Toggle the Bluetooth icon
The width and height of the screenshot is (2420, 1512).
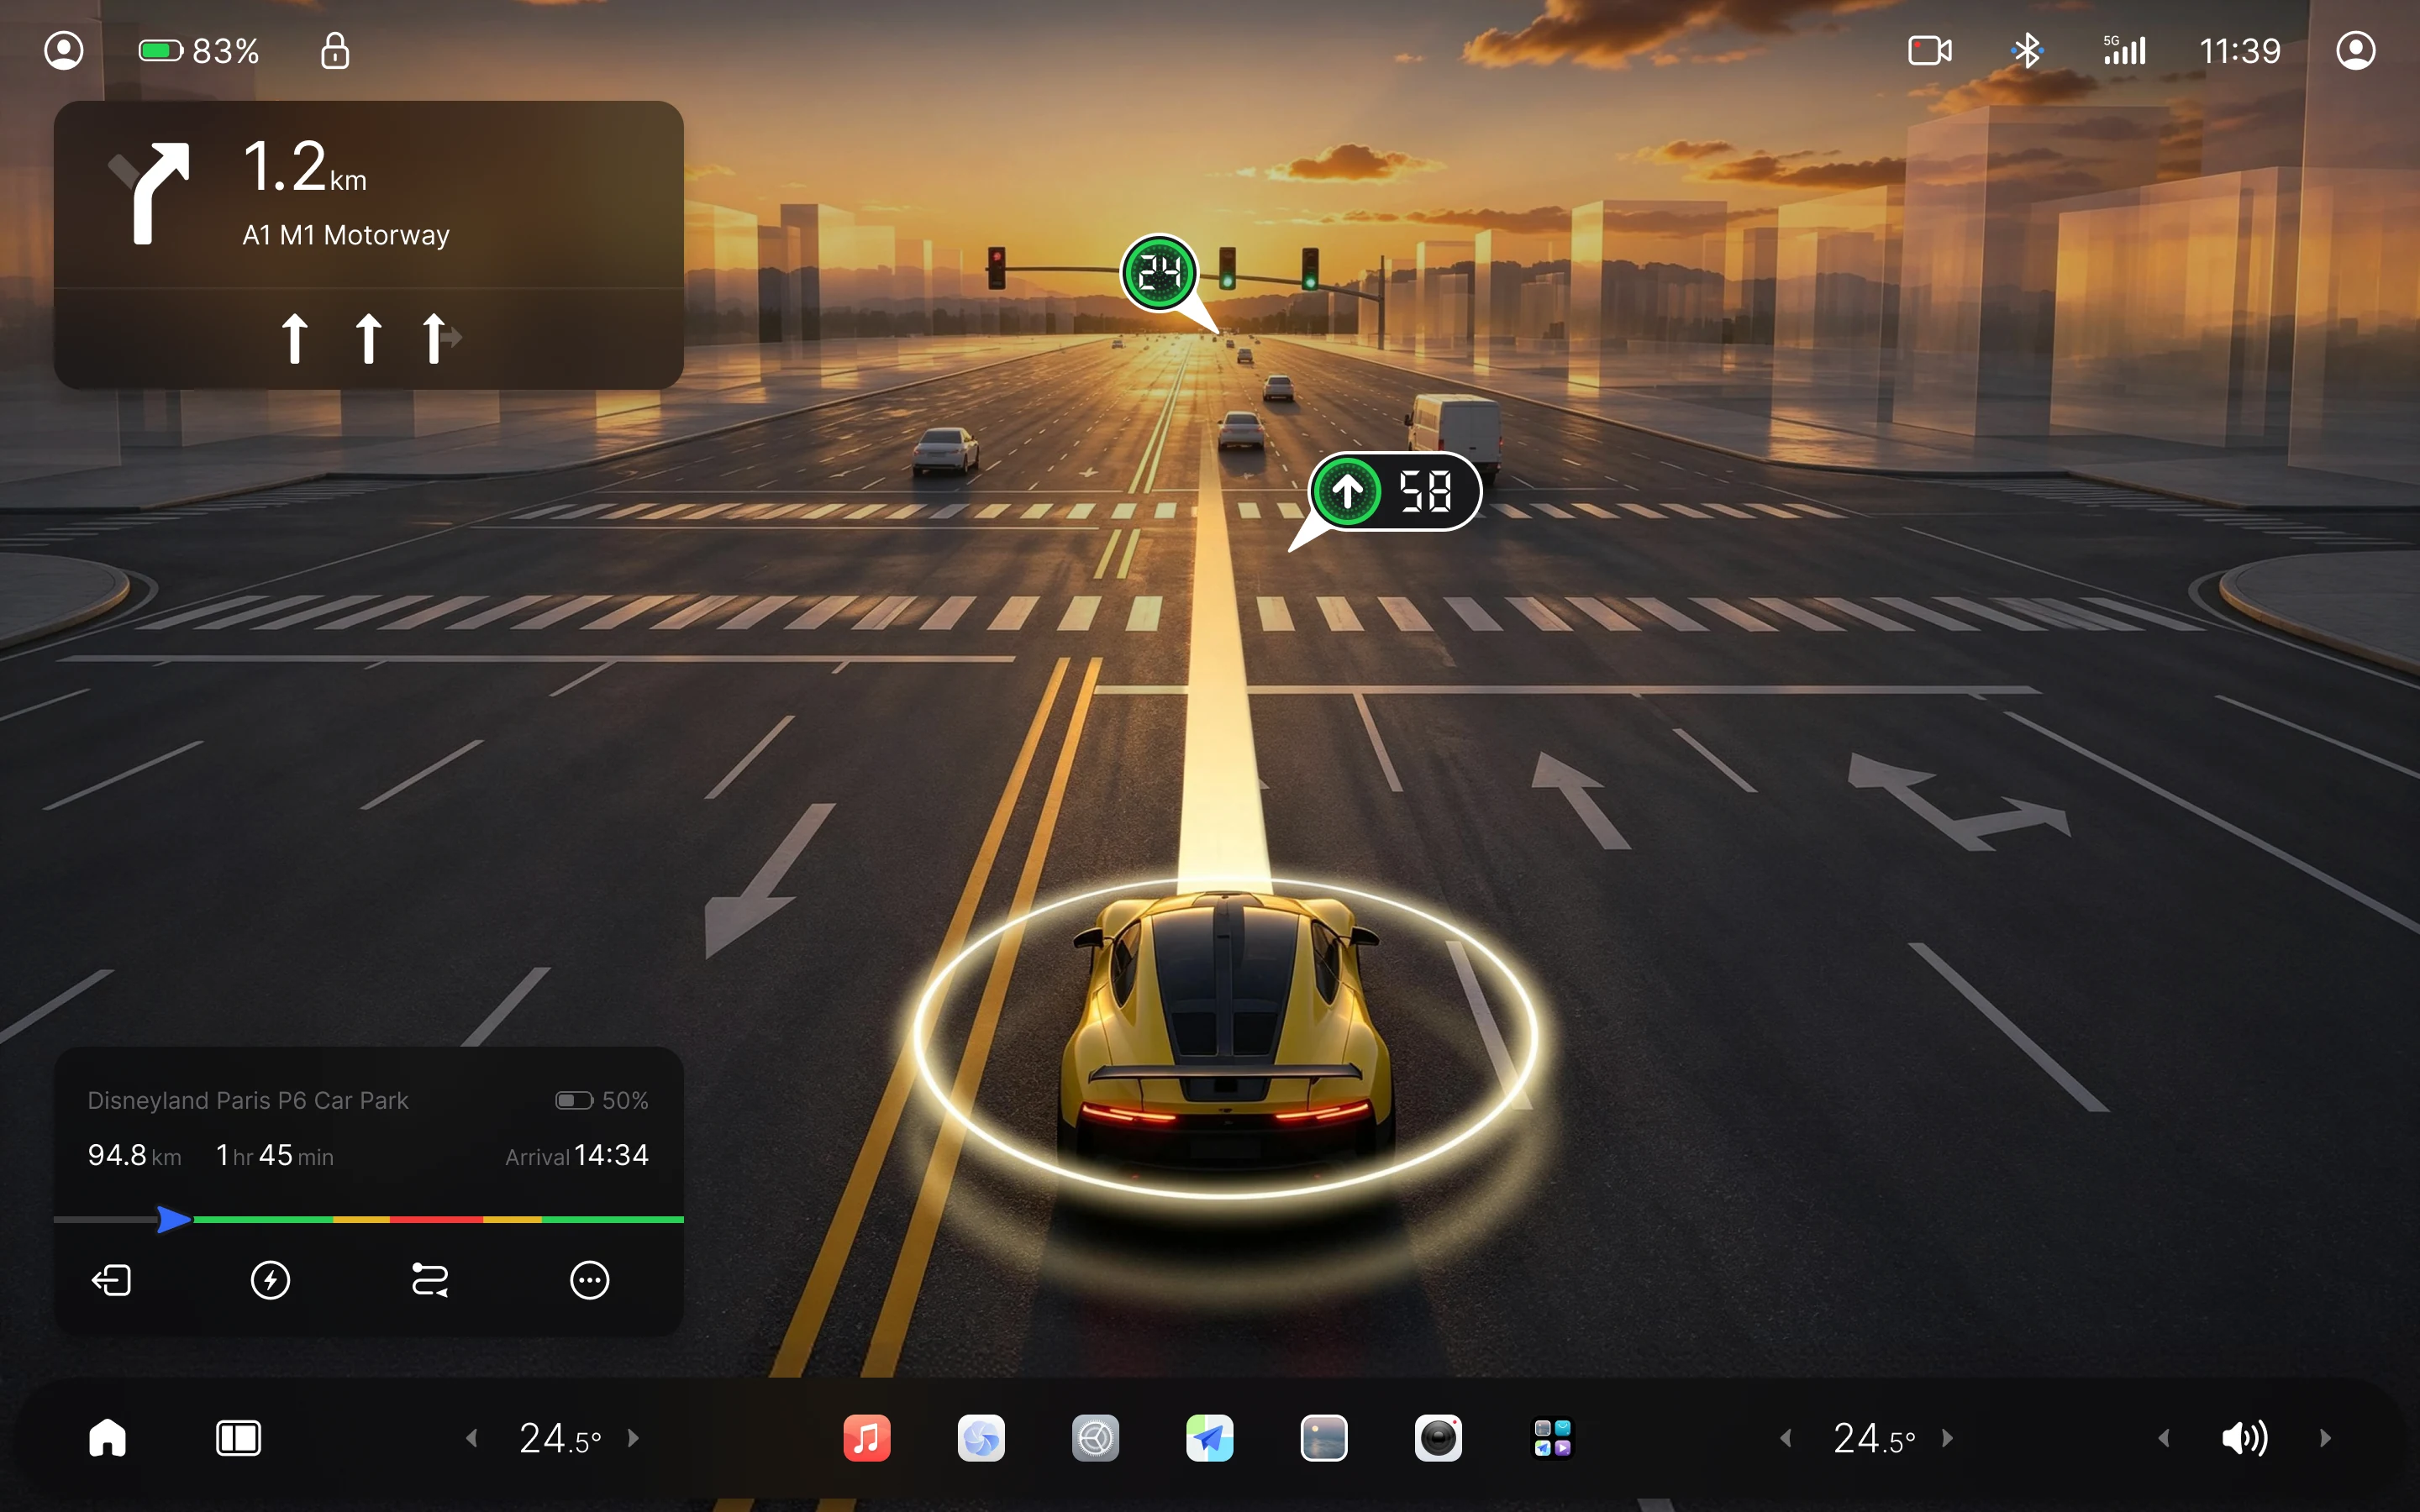click(x=2027, y=50)
